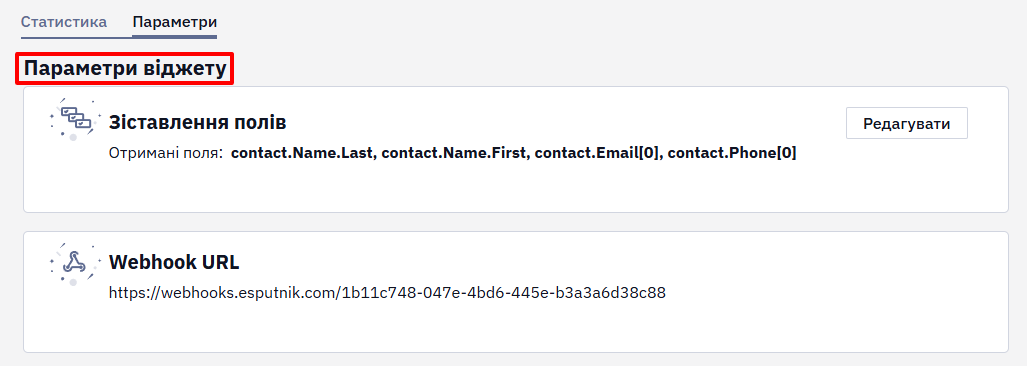Click the Отримані поля label

[x=166, y=154]
